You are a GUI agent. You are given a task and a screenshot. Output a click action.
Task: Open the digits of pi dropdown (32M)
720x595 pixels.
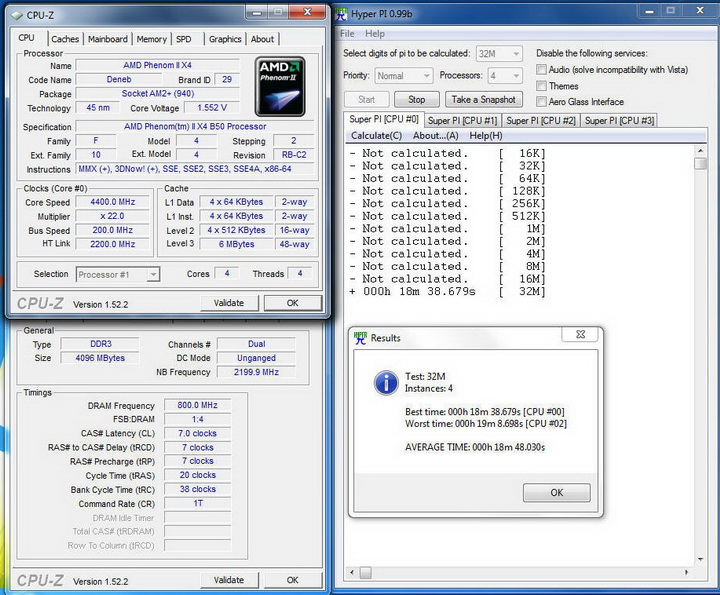[499, 54]
